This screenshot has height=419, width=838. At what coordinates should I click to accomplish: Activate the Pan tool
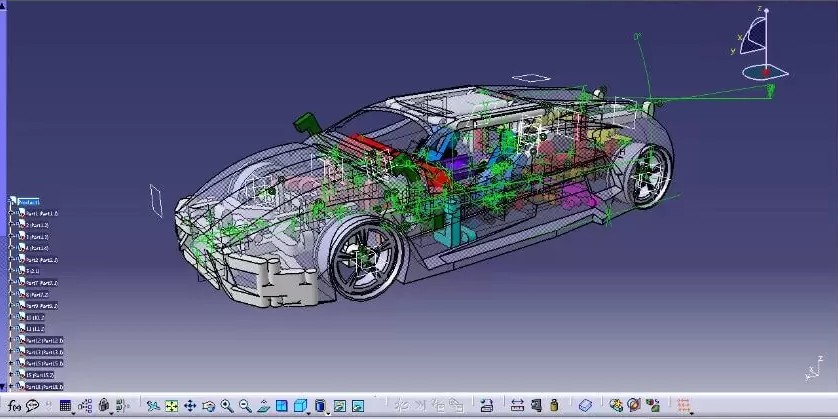[x=190, y=406]
